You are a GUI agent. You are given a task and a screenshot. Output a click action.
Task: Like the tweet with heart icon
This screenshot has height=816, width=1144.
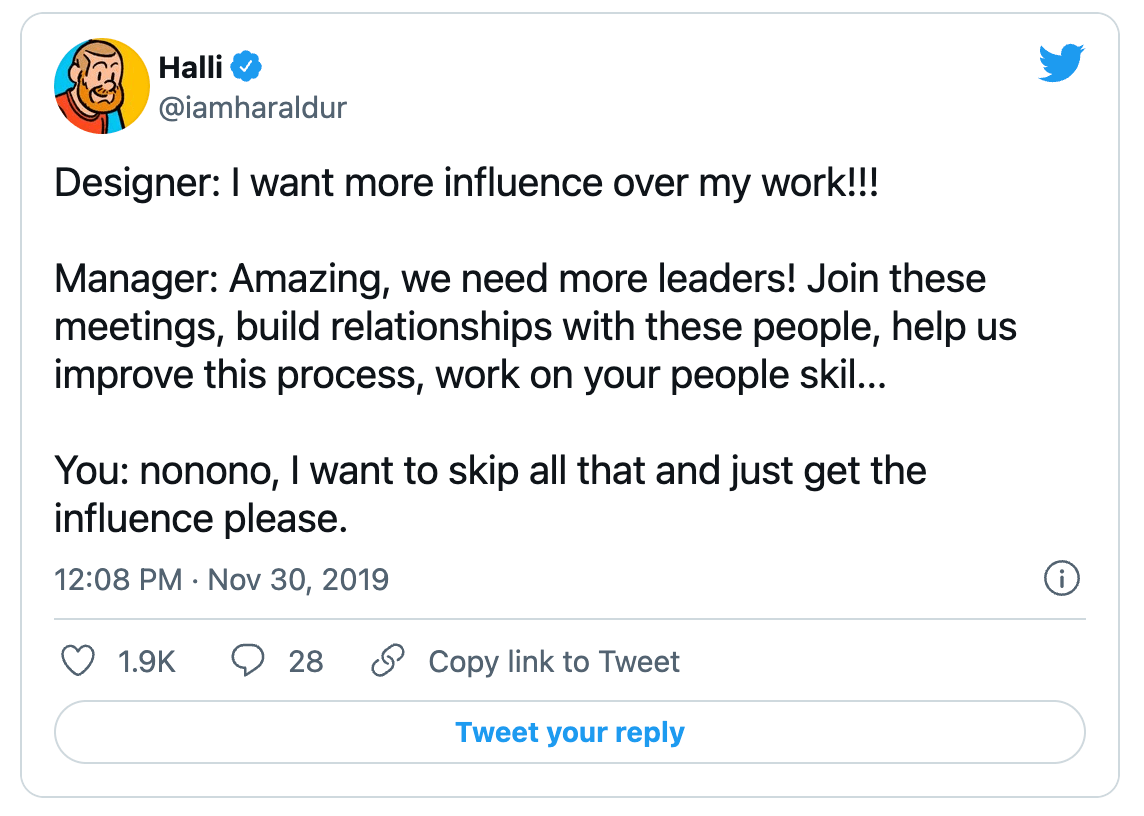click(77, 661)
